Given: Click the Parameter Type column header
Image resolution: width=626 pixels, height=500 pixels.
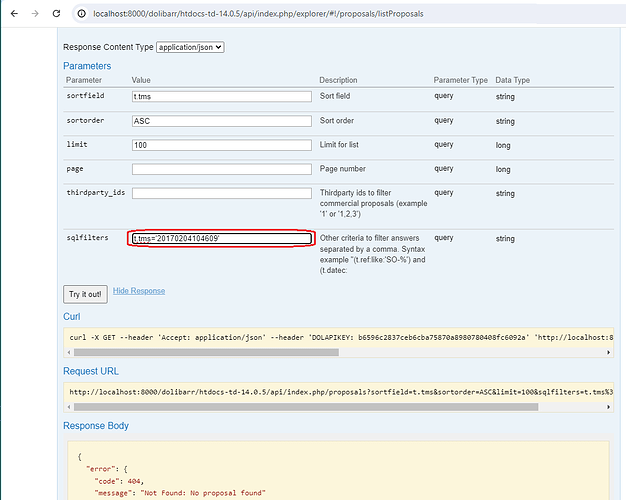Looking at the screenshot, I should 460,80.
